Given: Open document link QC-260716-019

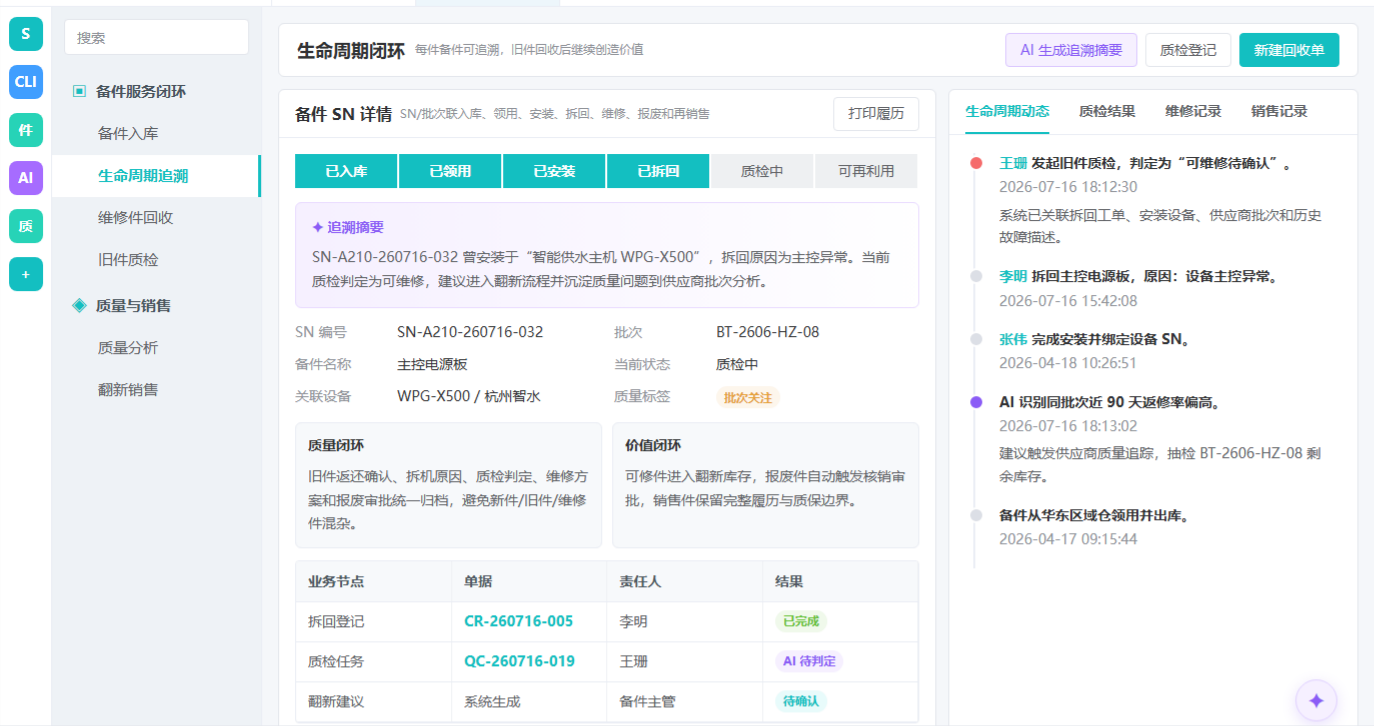Looking at the screenshot, I should 519,661.
